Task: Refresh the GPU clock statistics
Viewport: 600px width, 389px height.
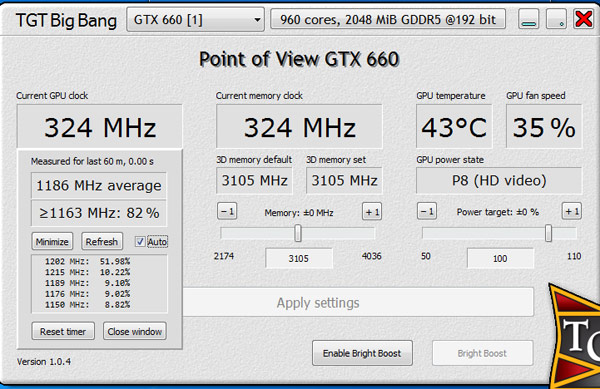Action: tap(102, 242)
